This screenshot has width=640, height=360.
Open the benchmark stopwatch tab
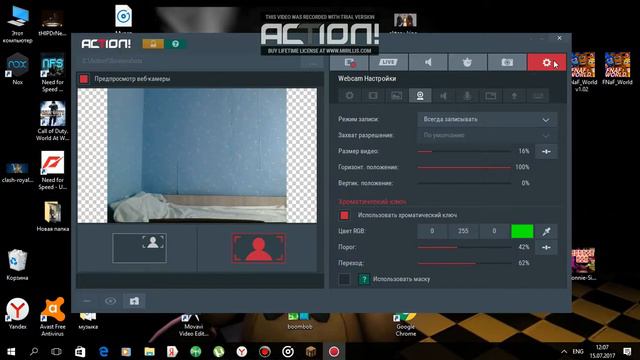(467, 62)
